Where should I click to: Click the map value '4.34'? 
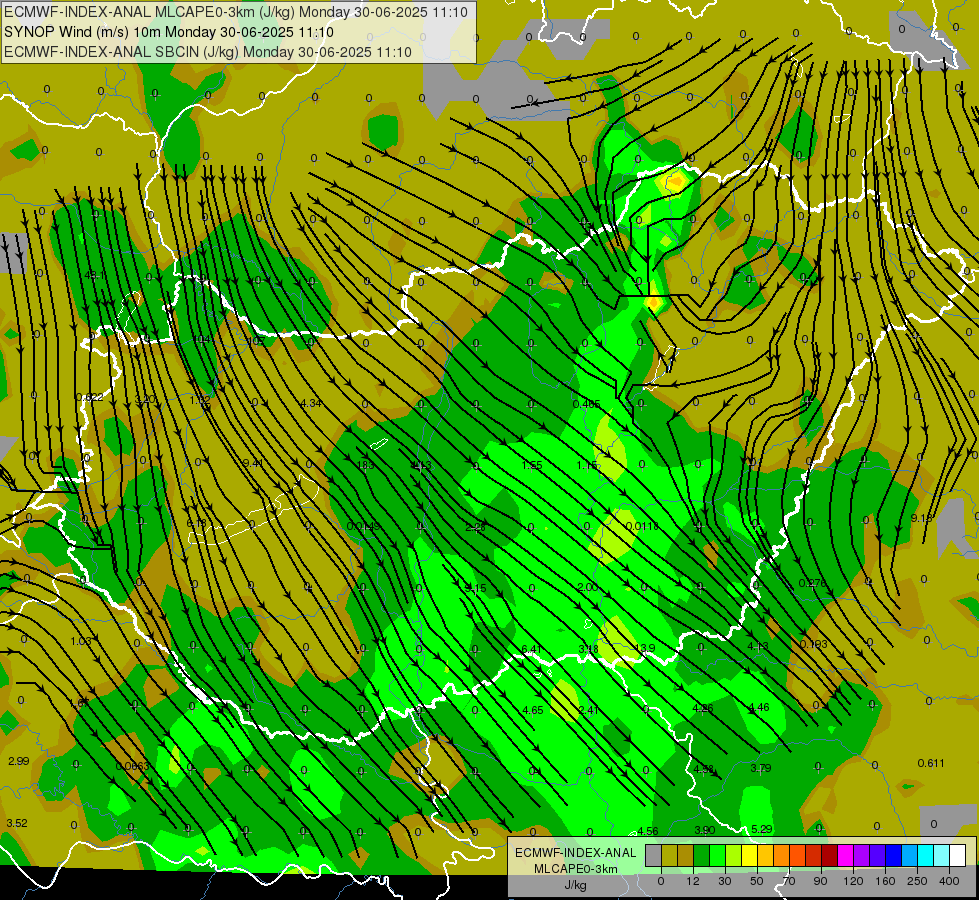pyautogui.click(x=311, y=403)
